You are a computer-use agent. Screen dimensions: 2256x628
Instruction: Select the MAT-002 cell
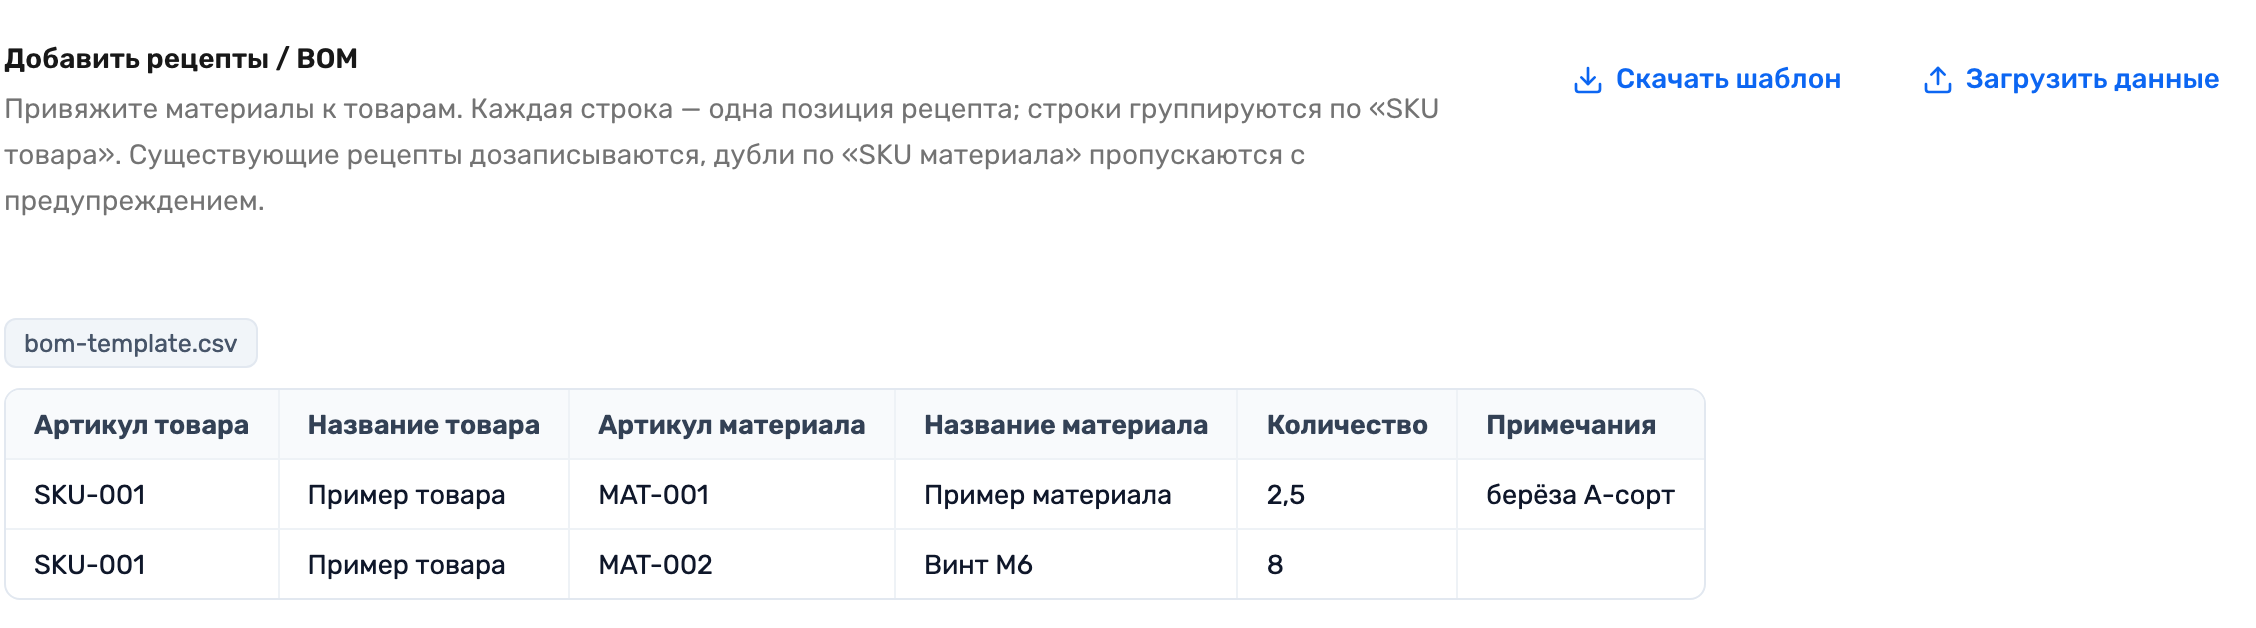pos(732,565)
